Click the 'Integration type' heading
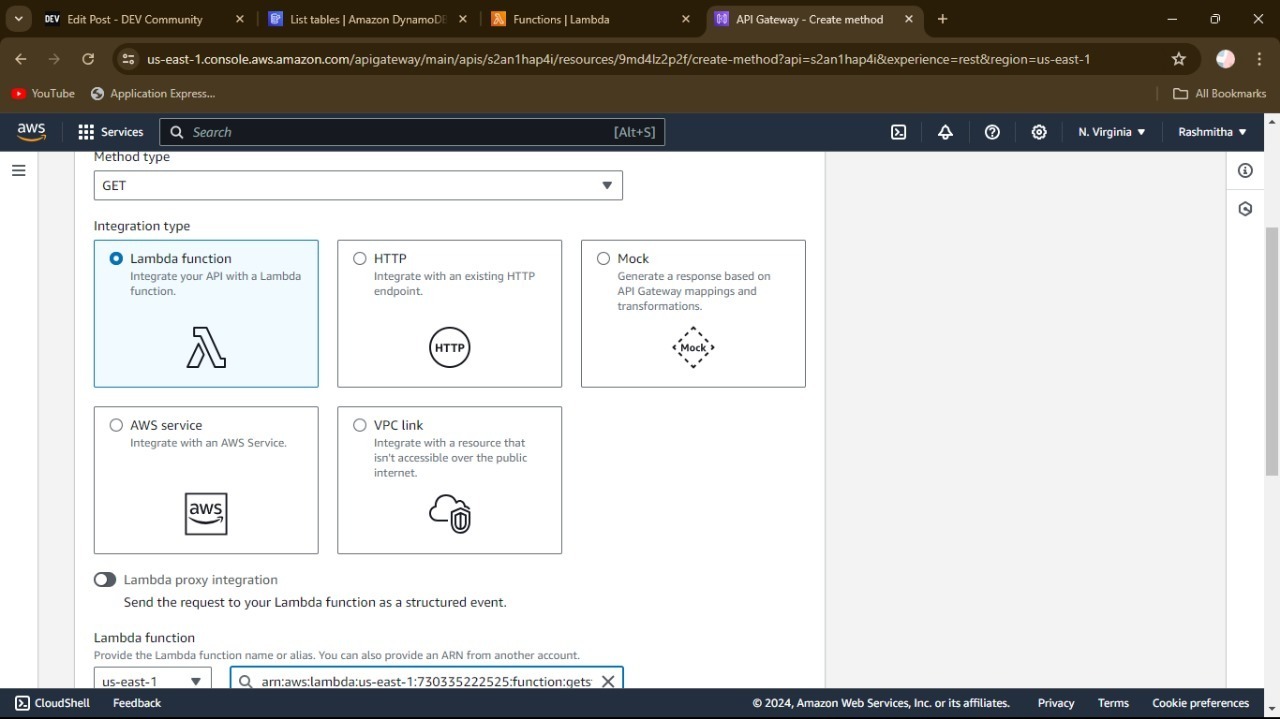 [x=142, y=226]
